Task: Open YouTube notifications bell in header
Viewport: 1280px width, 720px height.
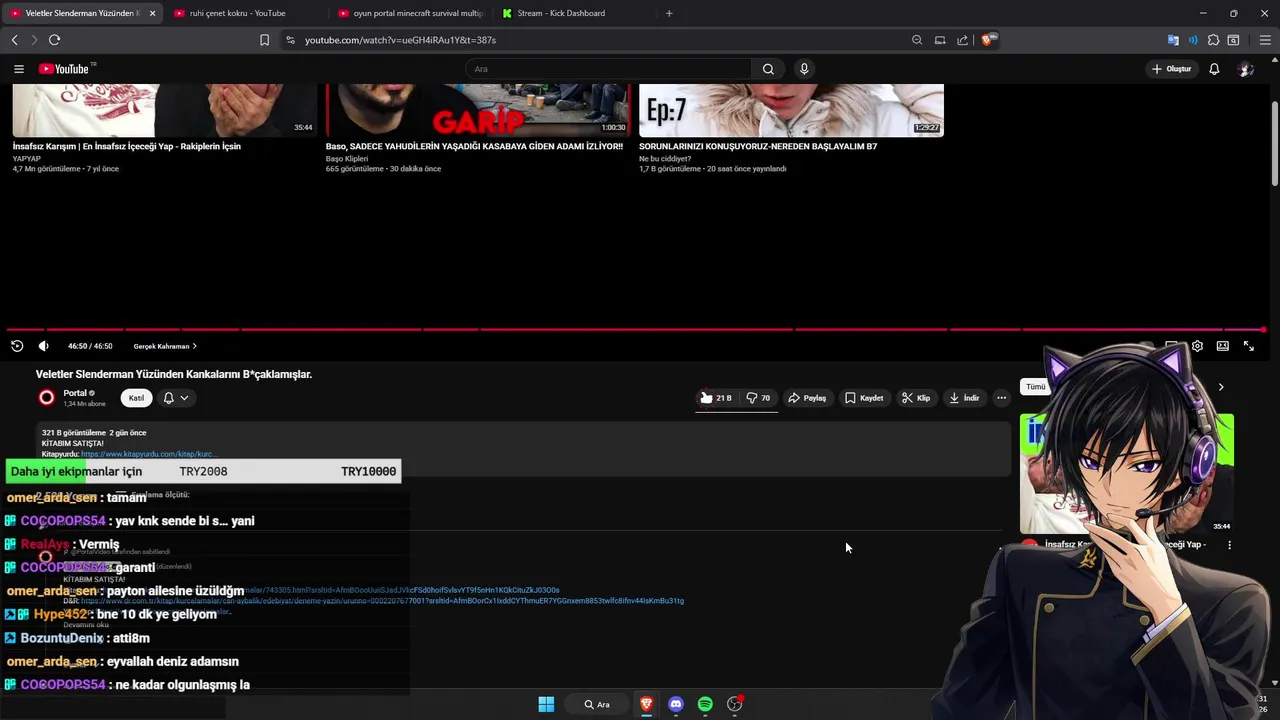Action: (1214, 69)
